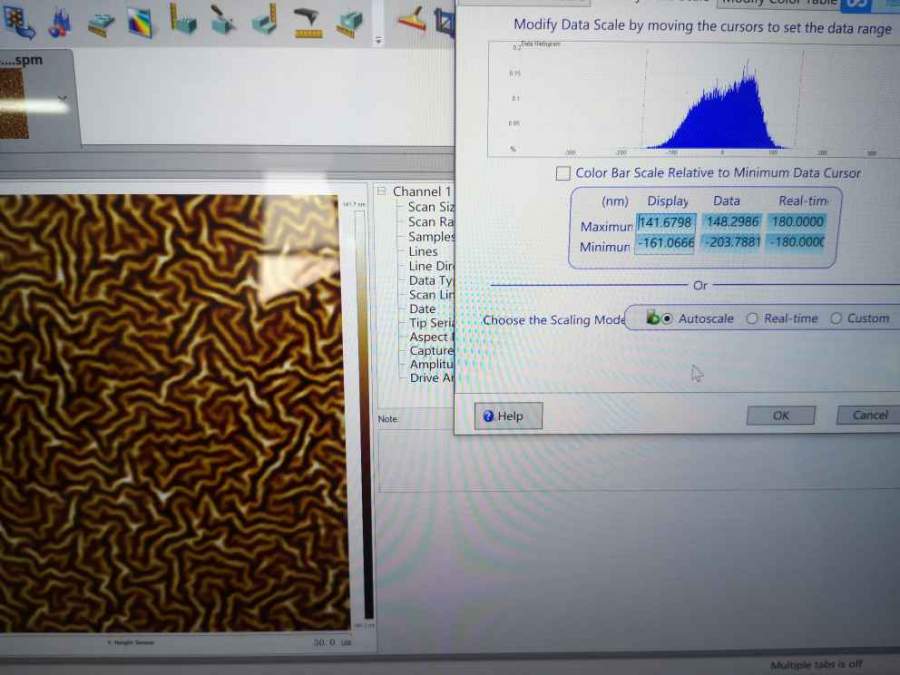Screen dimensions: 900x675
Task: Select the Drive Amplitude tree row
Action: click(432, 378)
